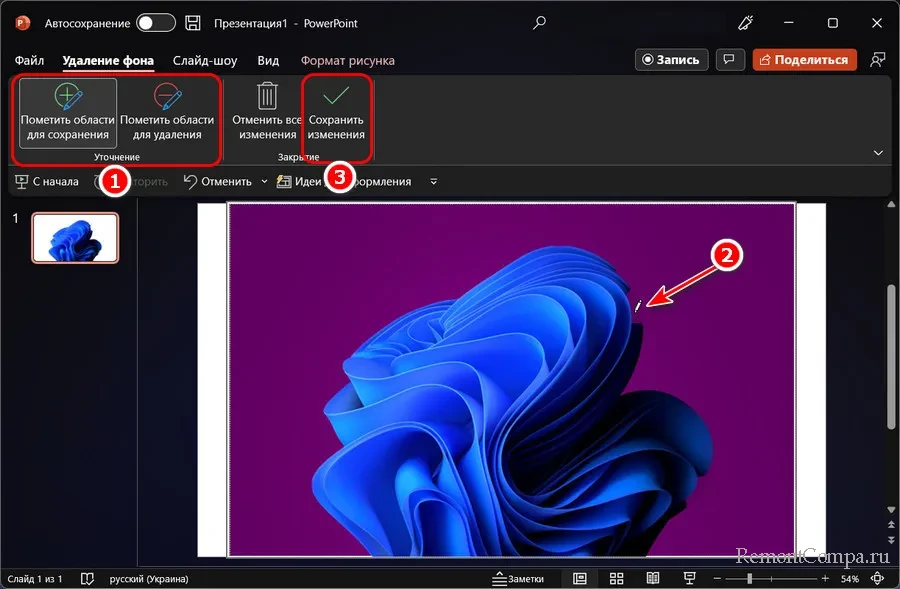900x589 pixels.
Task: Switch to Slide Sorter view icon
Action: [x=616, y=579]
